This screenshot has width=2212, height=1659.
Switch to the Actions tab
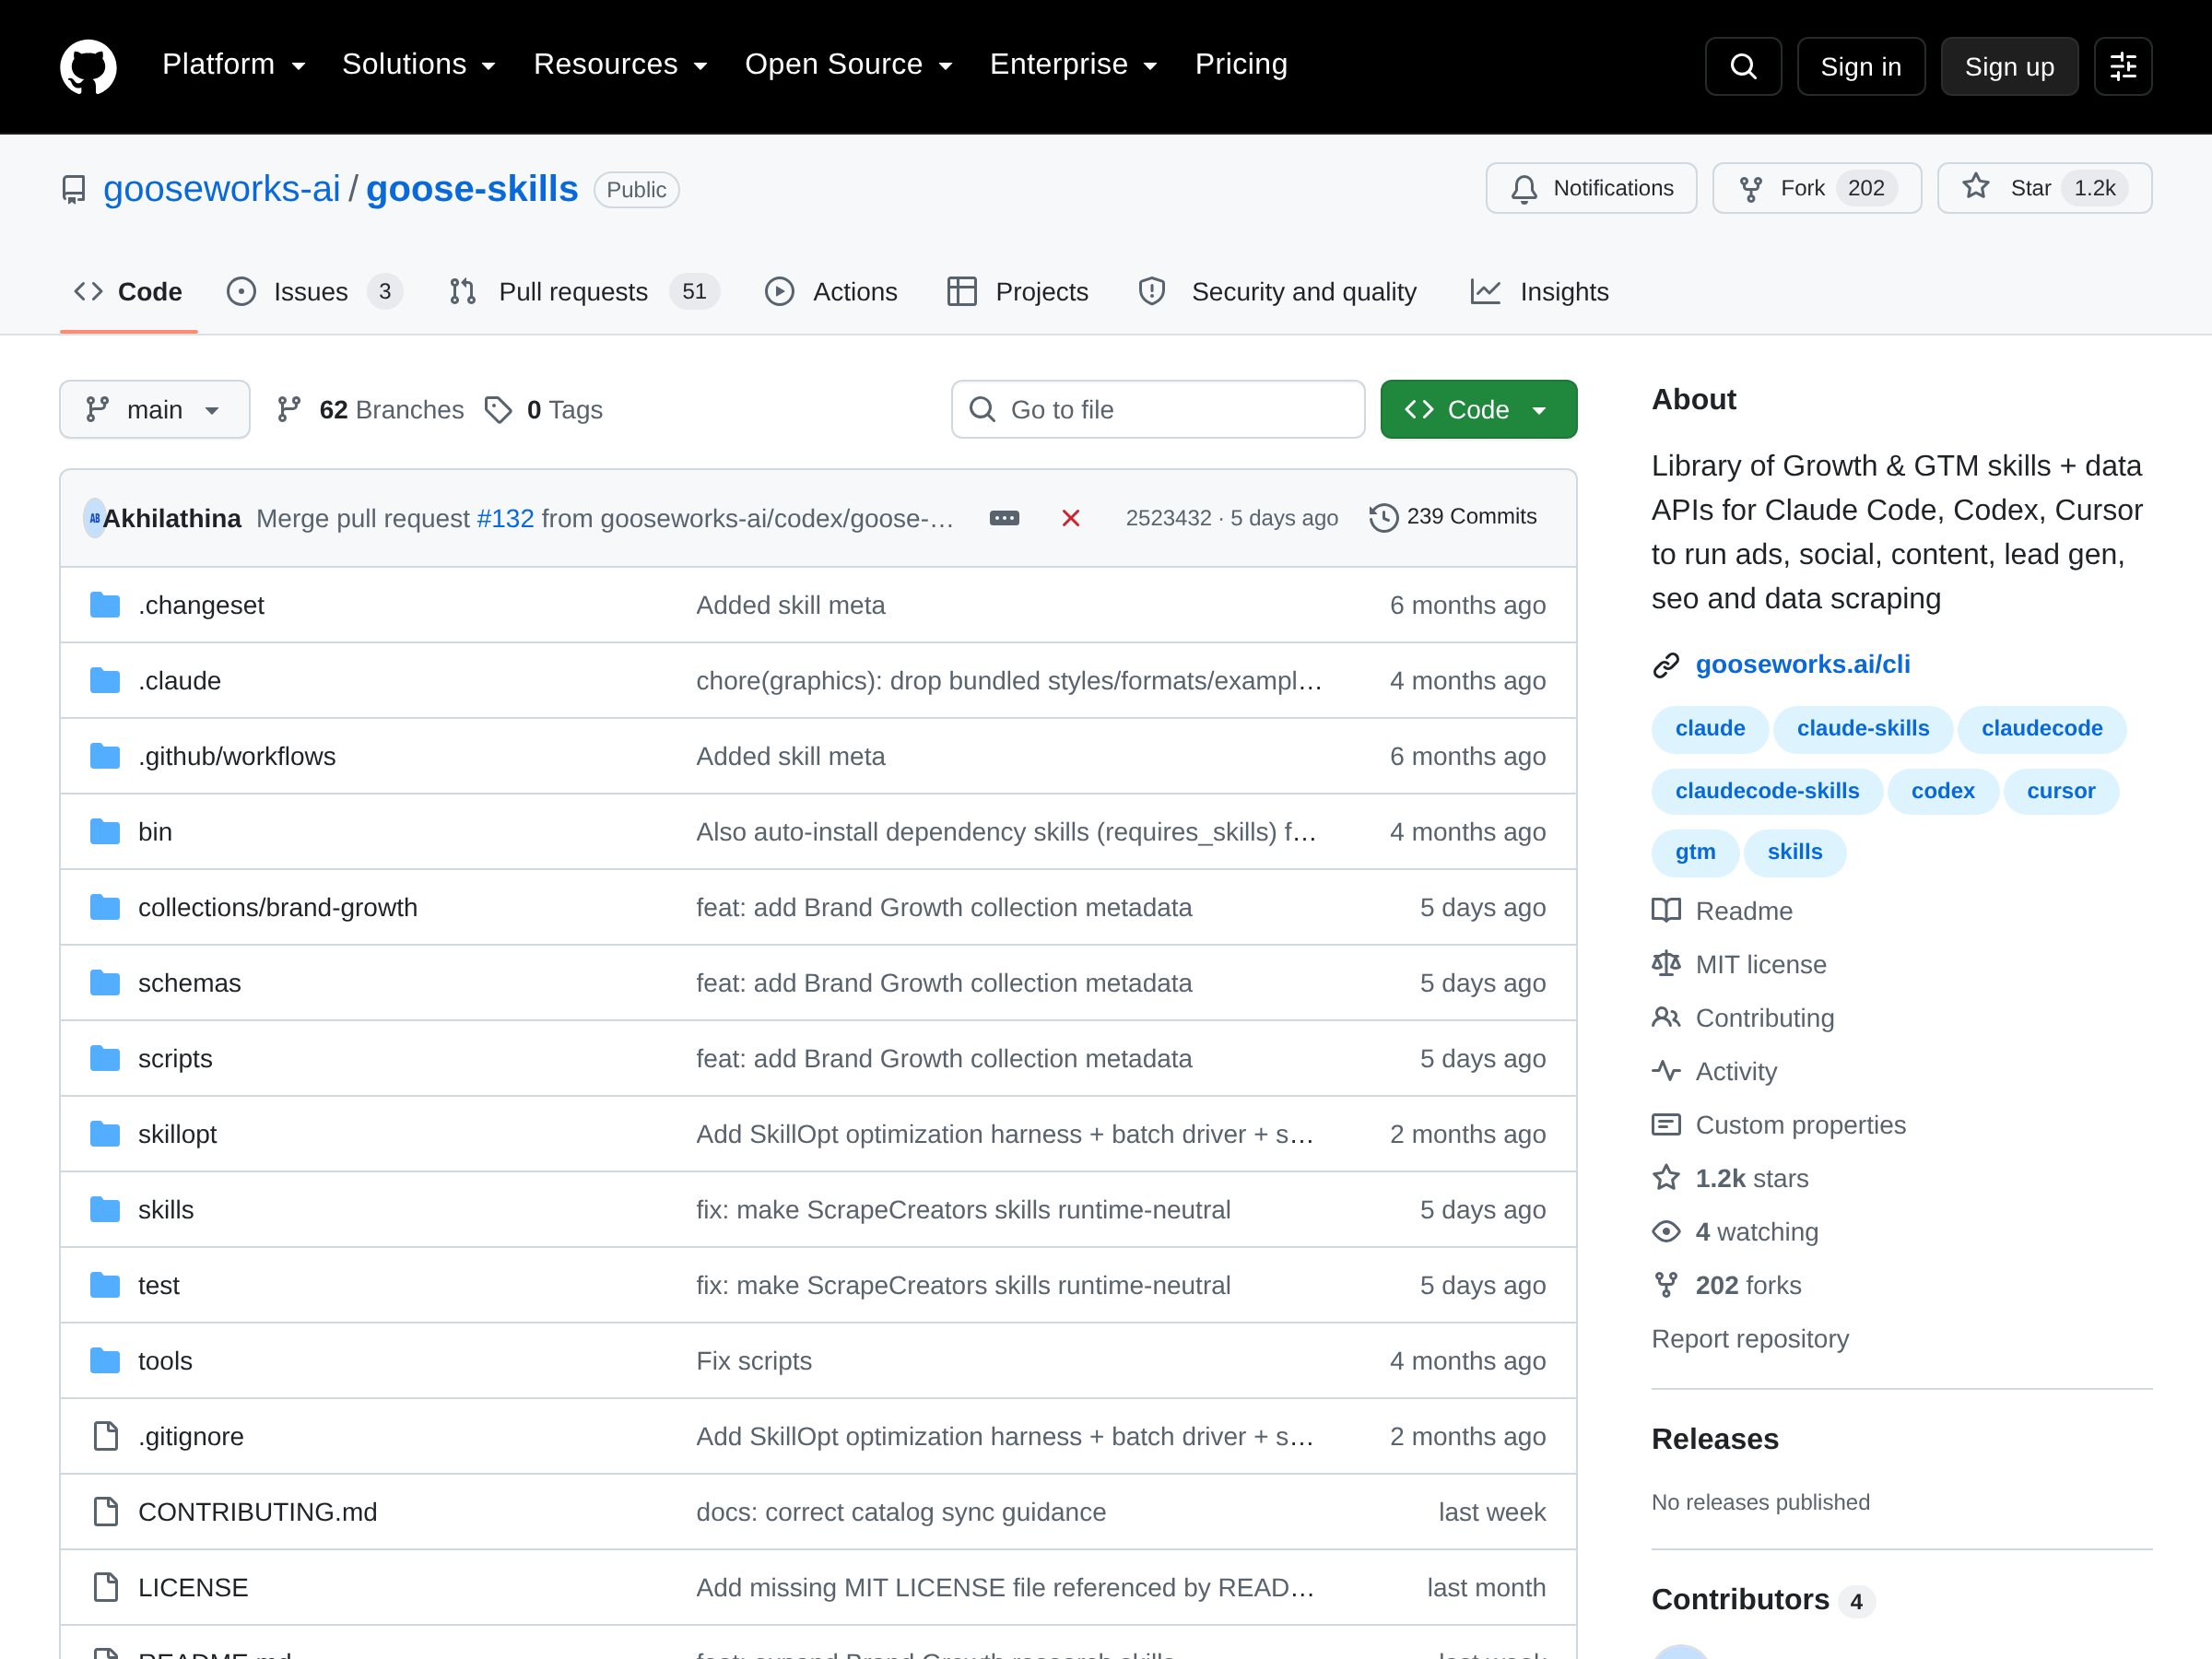coord(831,292)
